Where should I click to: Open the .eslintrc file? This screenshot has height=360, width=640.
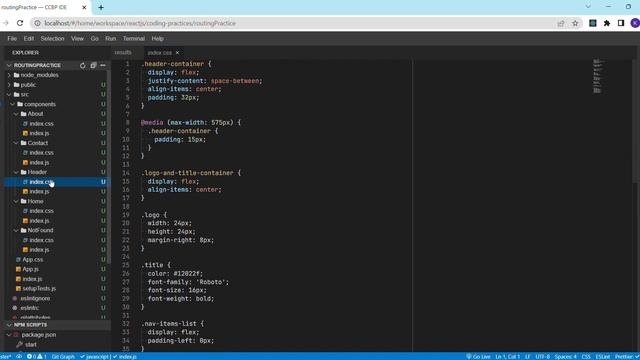tap(29, 308)
